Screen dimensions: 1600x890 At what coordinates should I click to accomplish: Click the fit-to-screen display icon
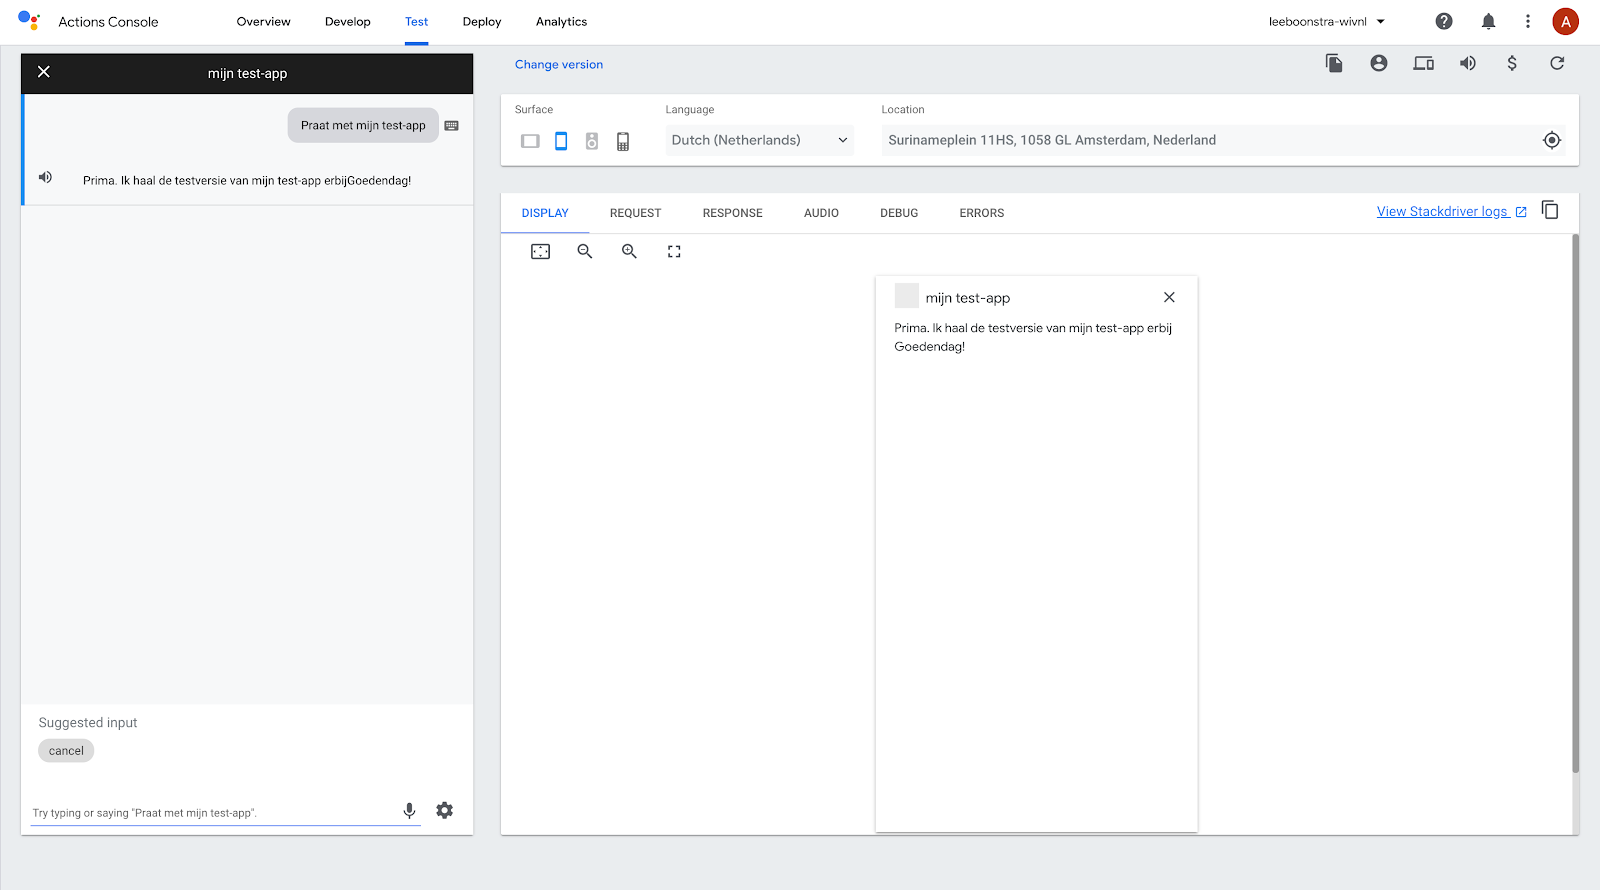coord(540,252)
